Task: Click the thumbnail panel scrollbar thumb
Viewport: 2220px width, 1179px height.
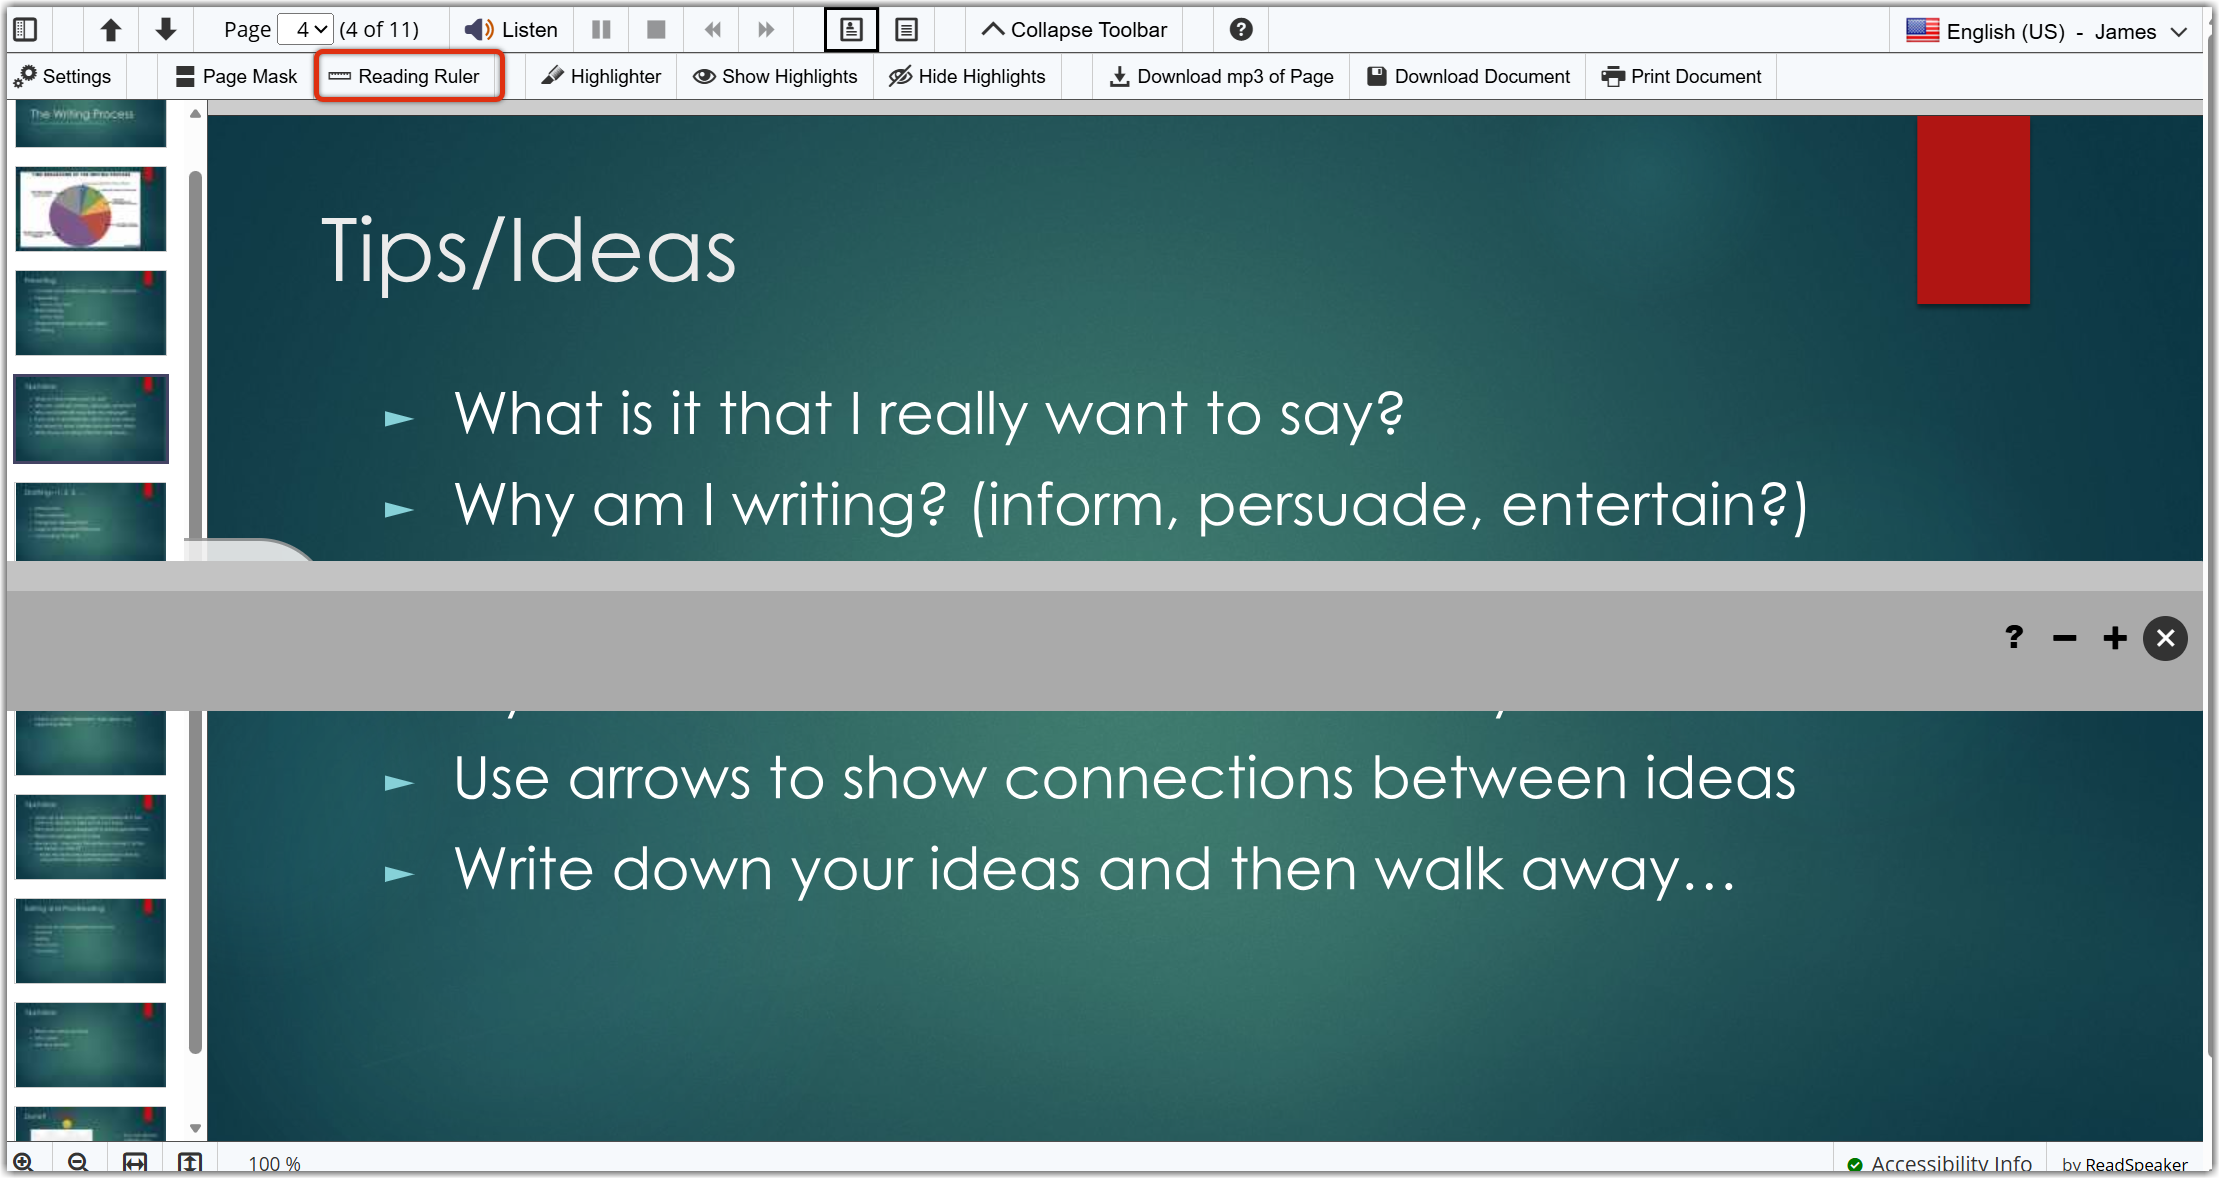Action: click(x=196, y=611)
